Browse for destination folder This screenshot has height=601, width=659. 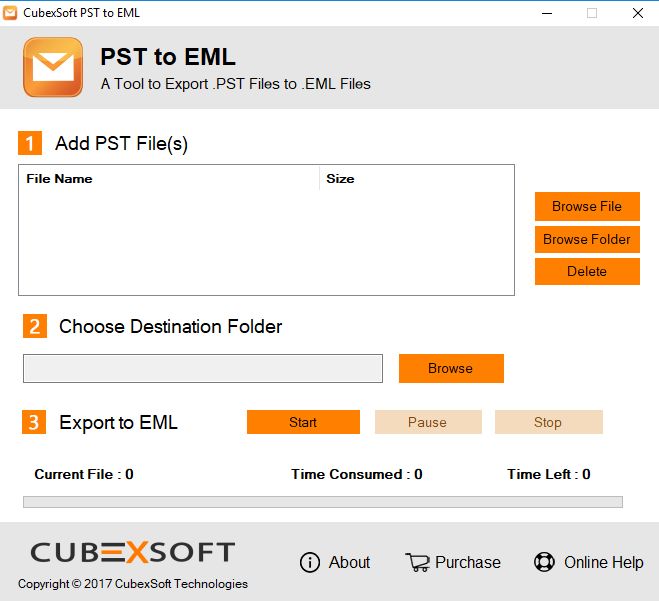point(451,369)
